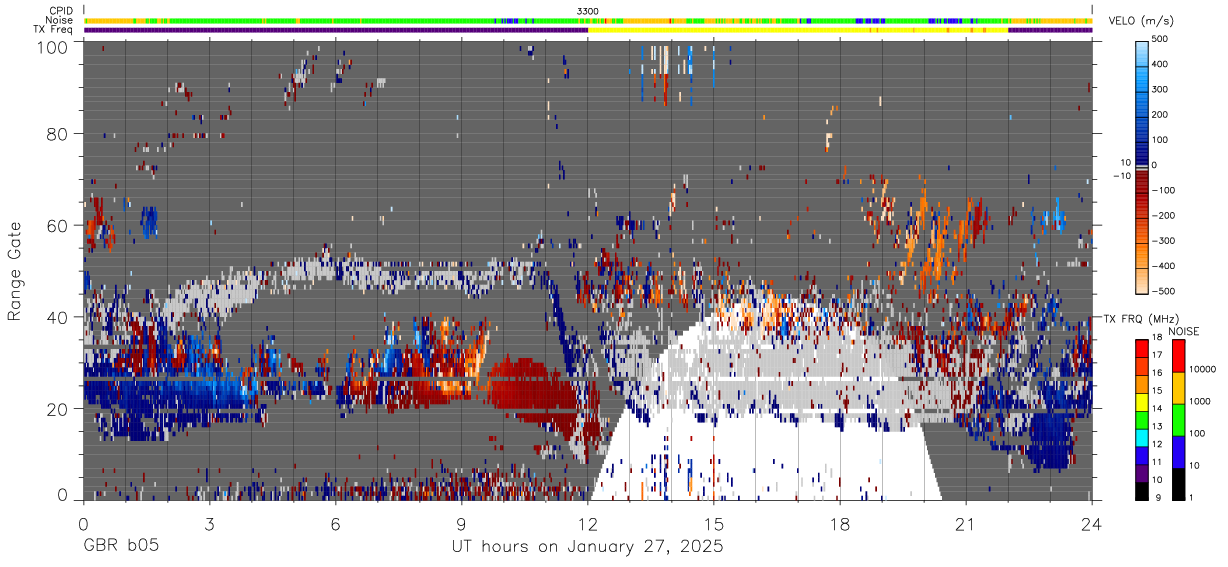Click x-axis tick label 12
This screenshot has width=1228, height=567.
(588, 524)
